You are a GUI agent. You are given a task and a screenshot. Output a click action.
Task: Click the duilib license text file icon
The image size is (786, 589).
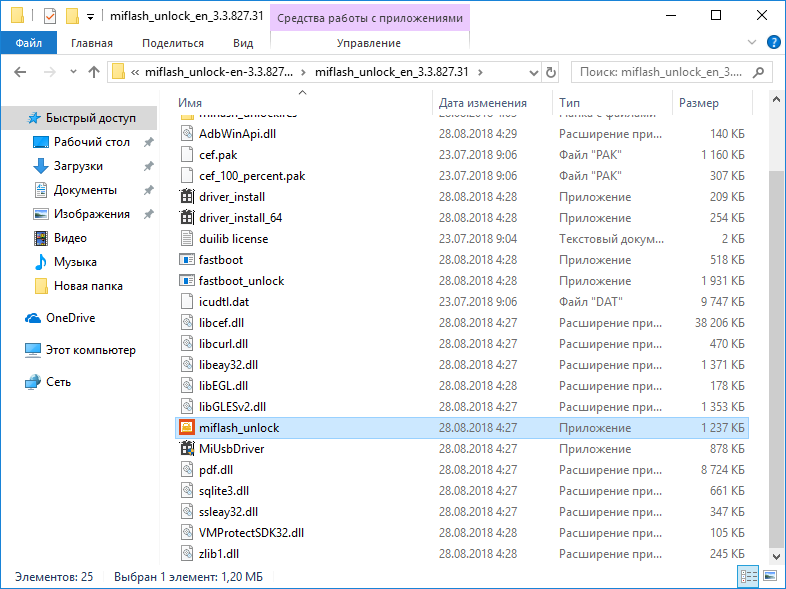(x=186, y=239)
